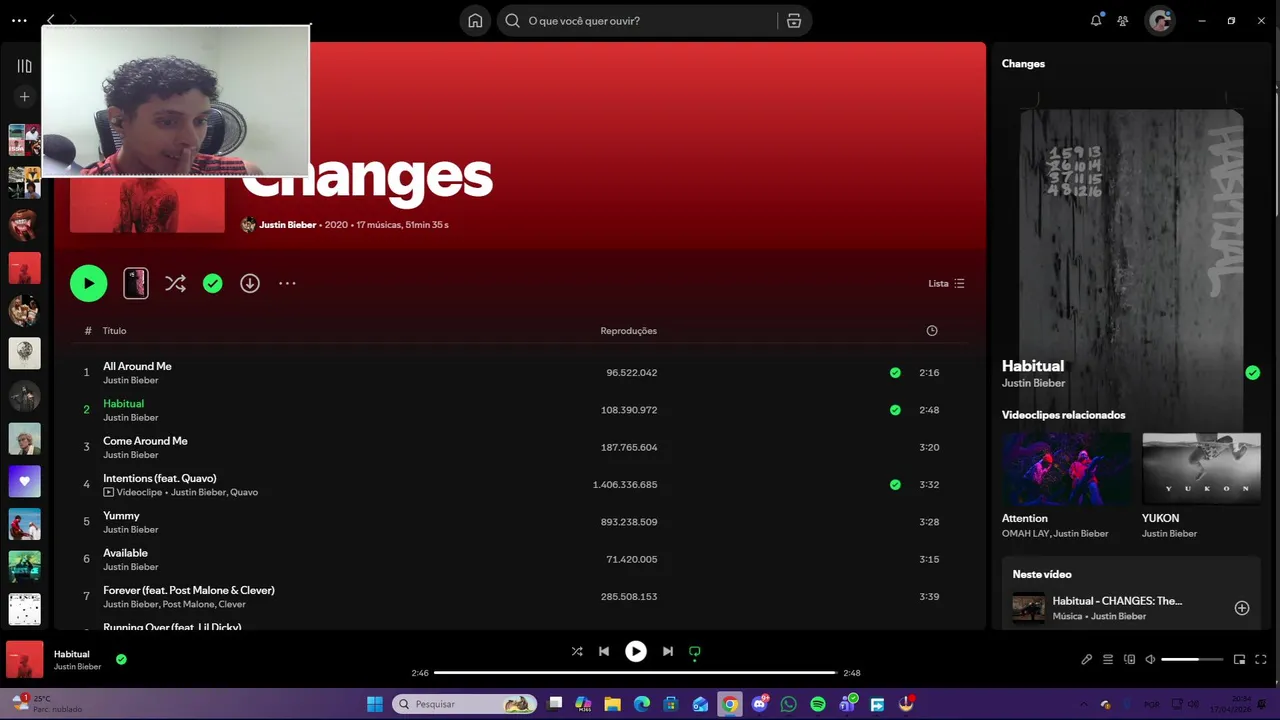This screenshot has width=1280, height=720.
Task: Open the Lista view dropdown
Action: click(x=946, y=283)
